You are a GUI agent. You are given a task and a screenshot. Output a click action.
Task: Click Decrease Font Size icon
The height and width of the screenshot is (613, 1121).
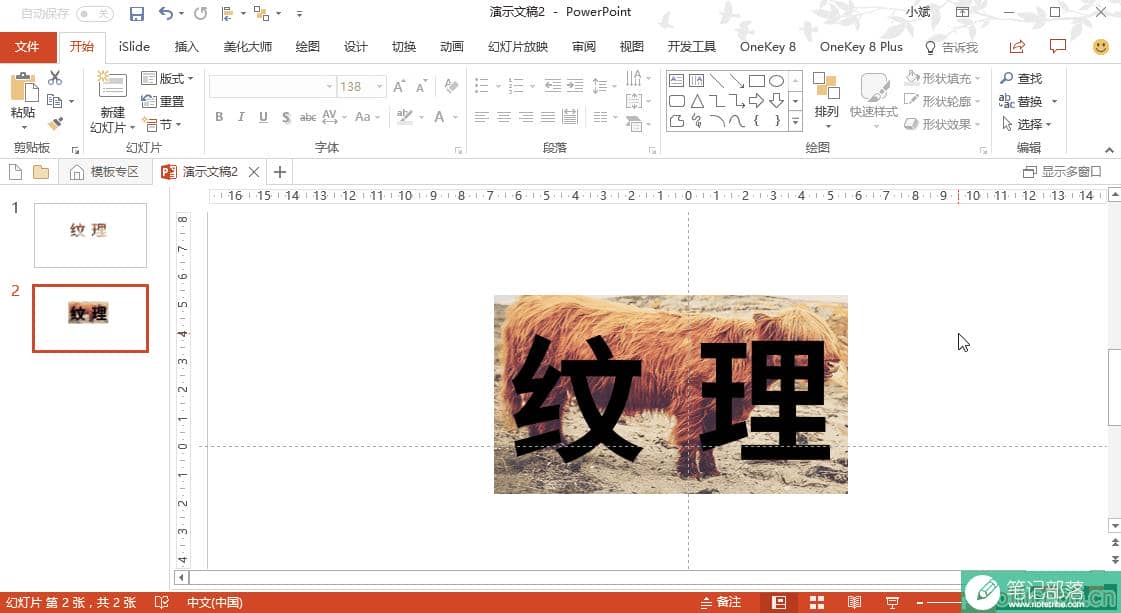click(x=422, y=86)
